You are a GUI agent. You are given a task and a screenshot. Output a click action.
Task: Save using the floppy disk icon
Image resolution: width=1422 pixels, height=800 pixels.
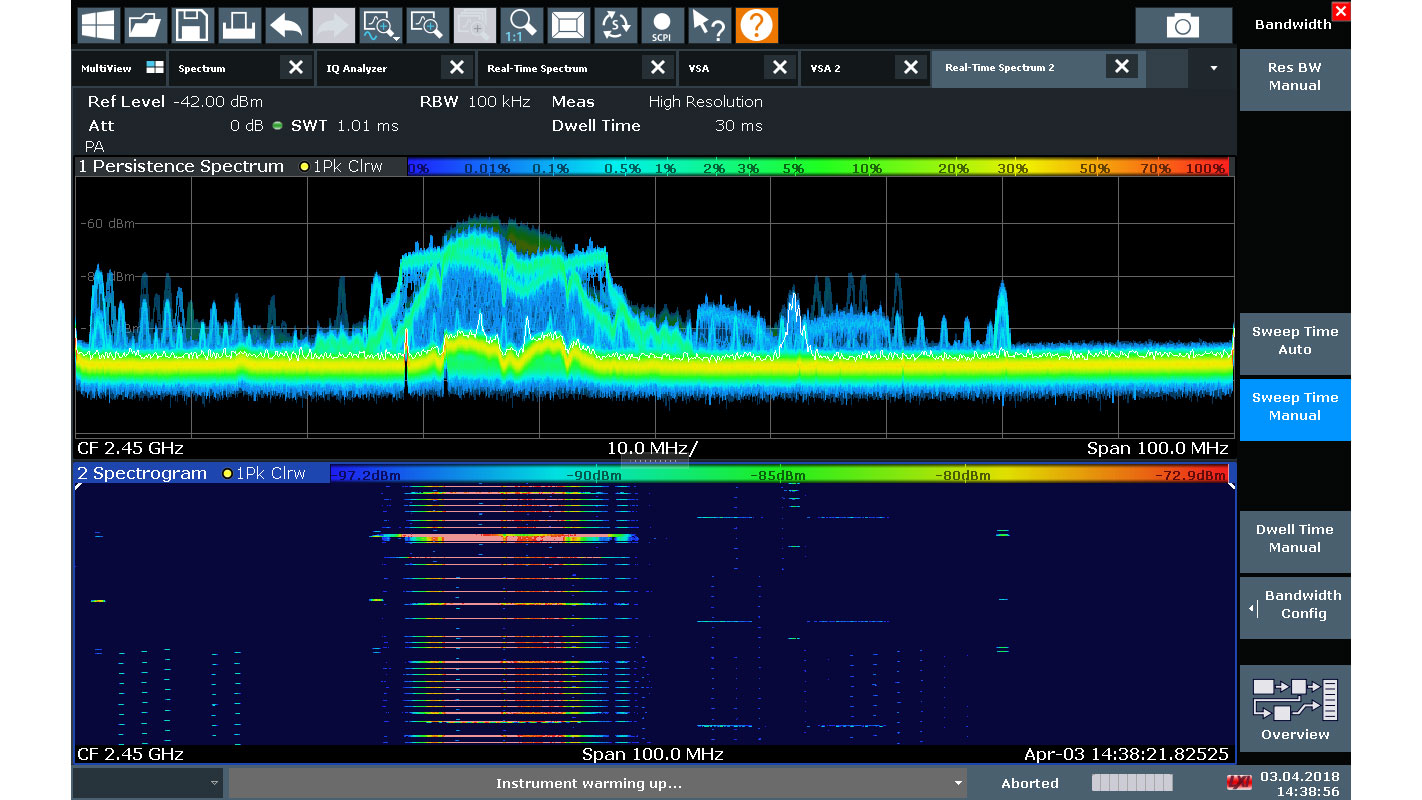pyautogui.click(x=193, y=25)
